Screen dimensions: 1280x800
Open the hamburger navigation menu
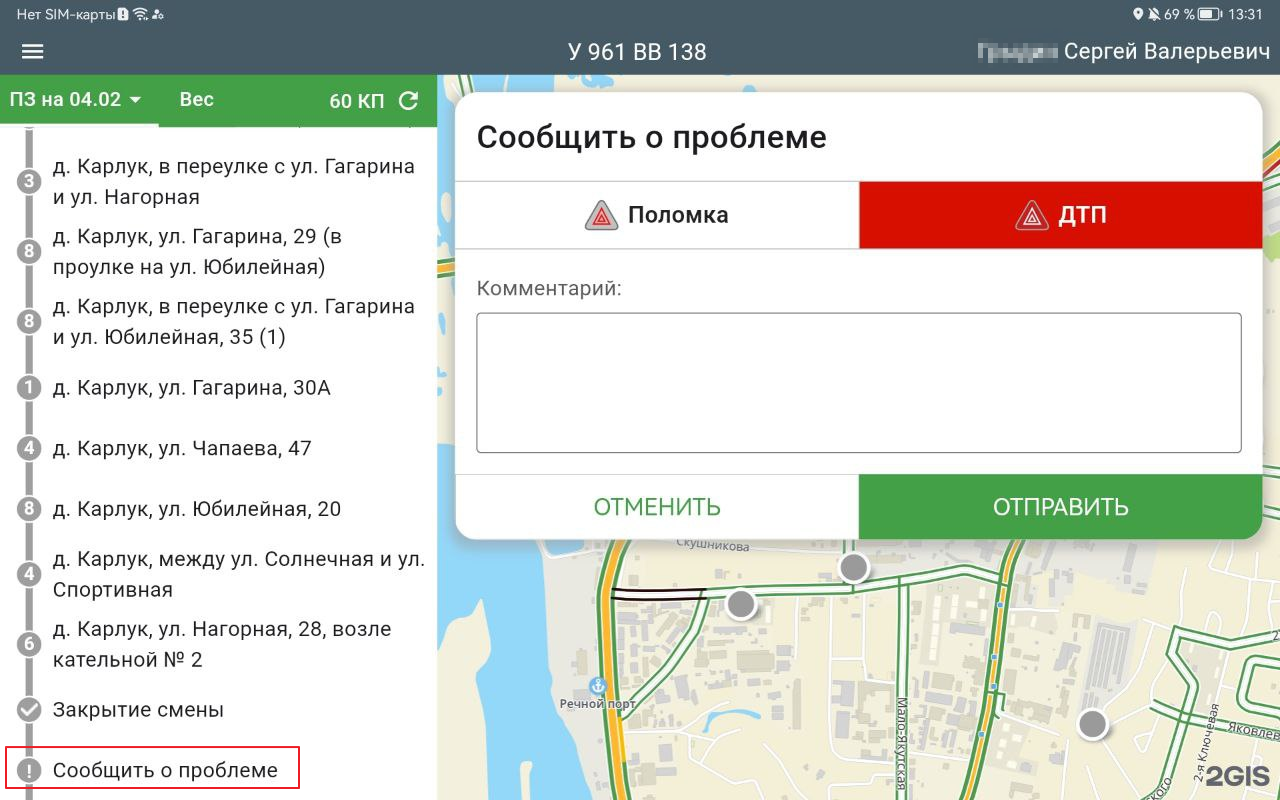pos(33,52)
